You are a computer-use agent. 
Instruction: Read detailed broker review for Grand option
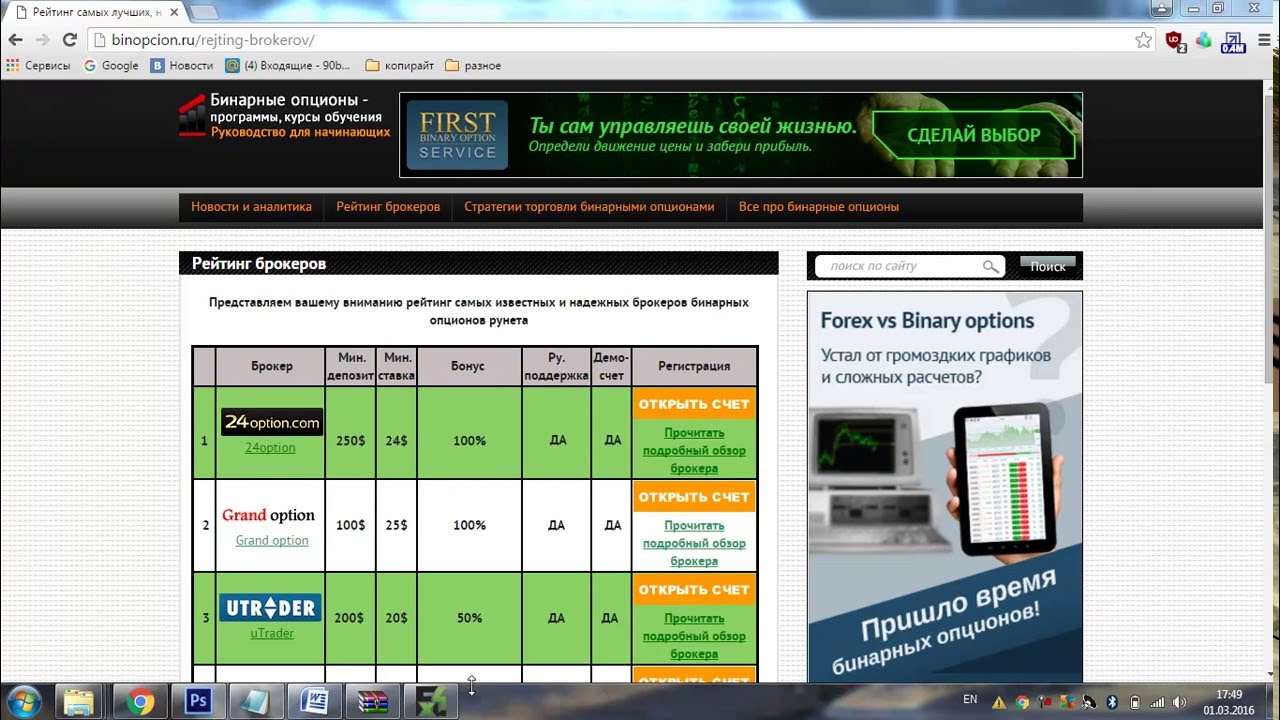click(x=694, y=543)
